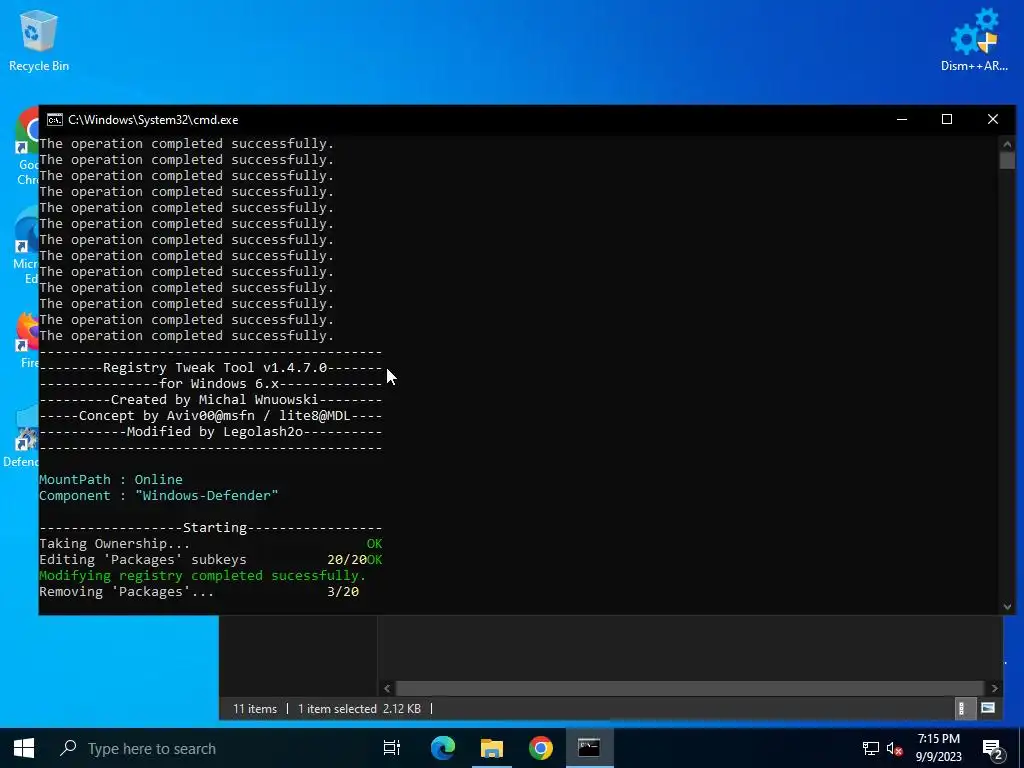Viewport: 1024px width, 768px height.
Task: Click '1 item selected 2.12 KB' status
Action: [x=359, y=709]
